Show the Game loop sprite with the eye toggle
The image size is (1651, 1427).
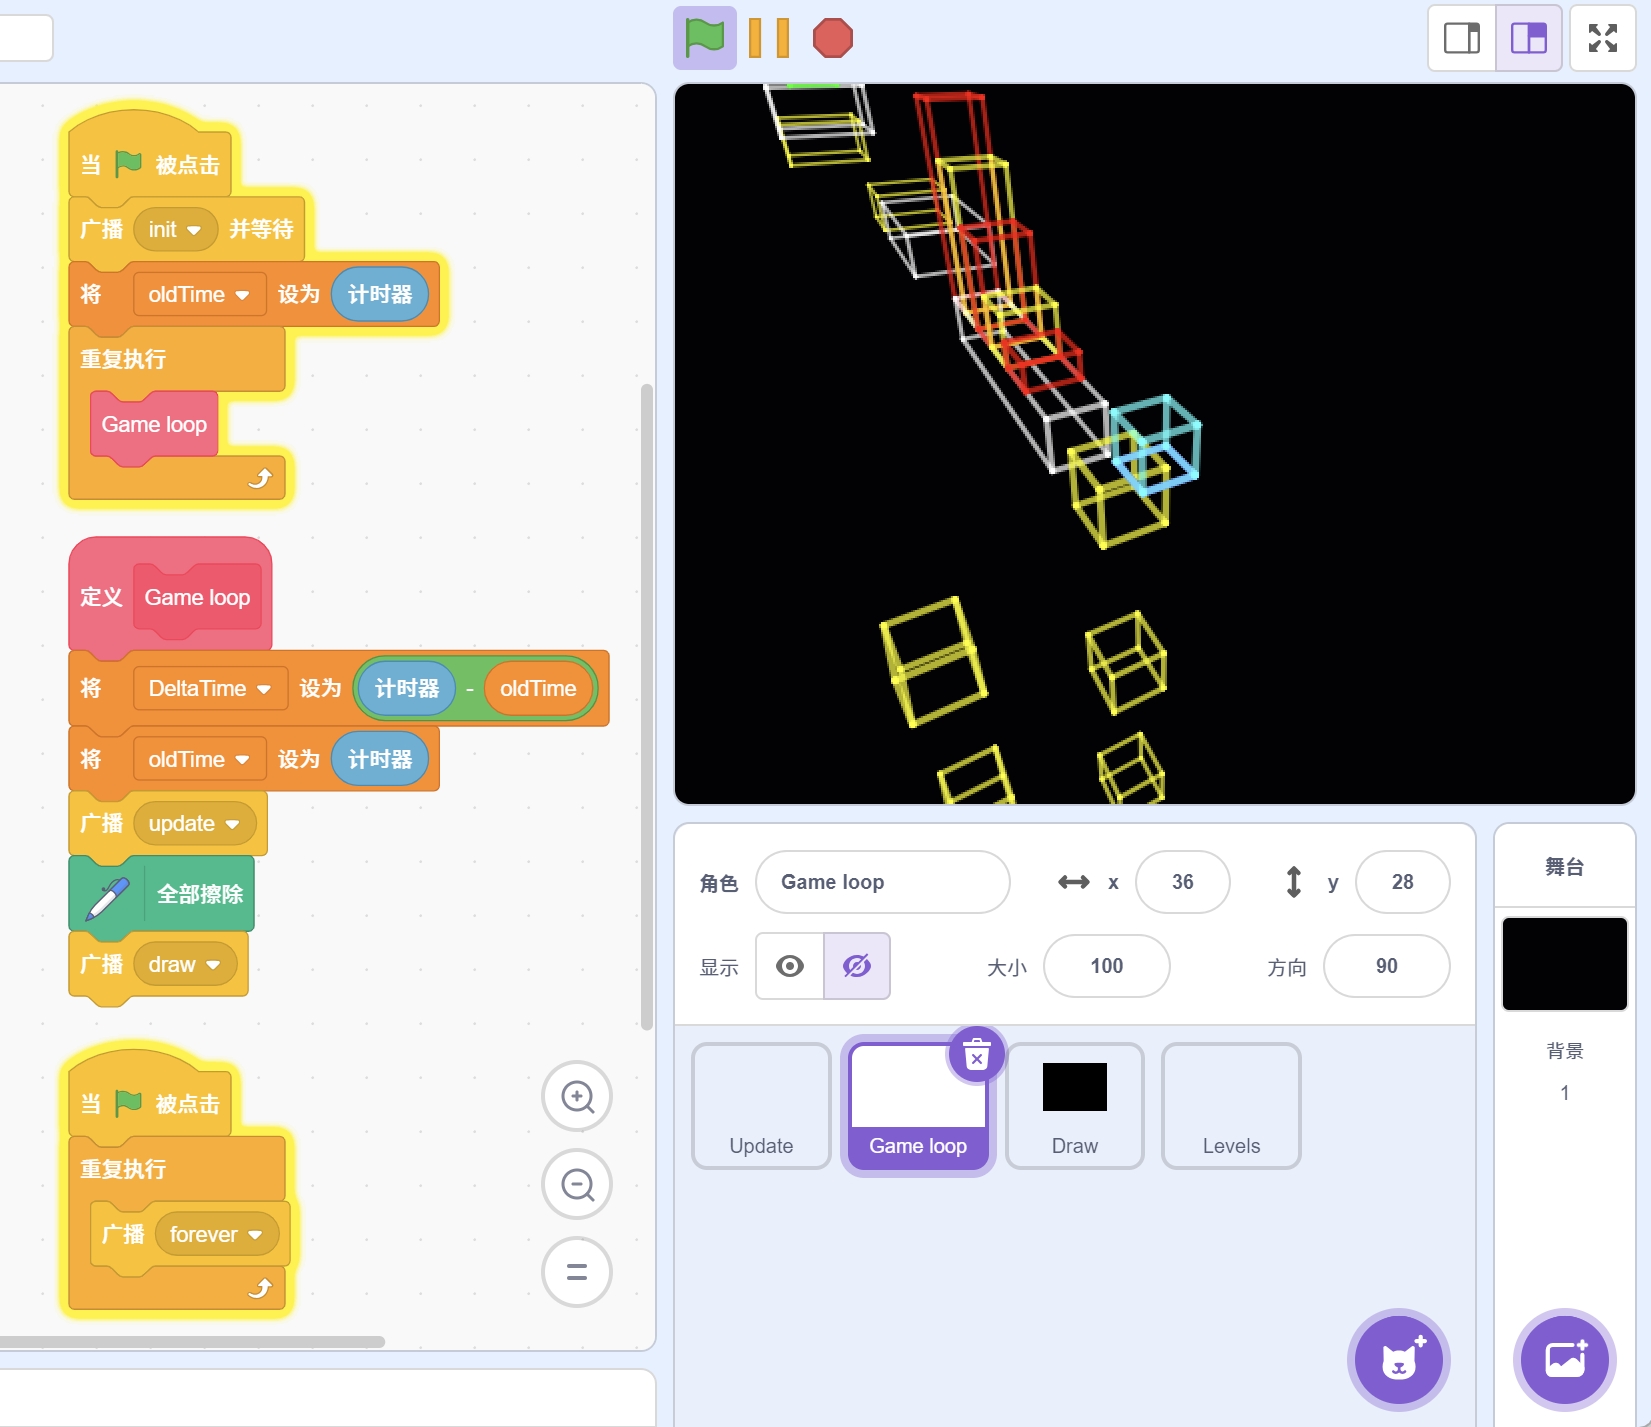click(790, 965)
